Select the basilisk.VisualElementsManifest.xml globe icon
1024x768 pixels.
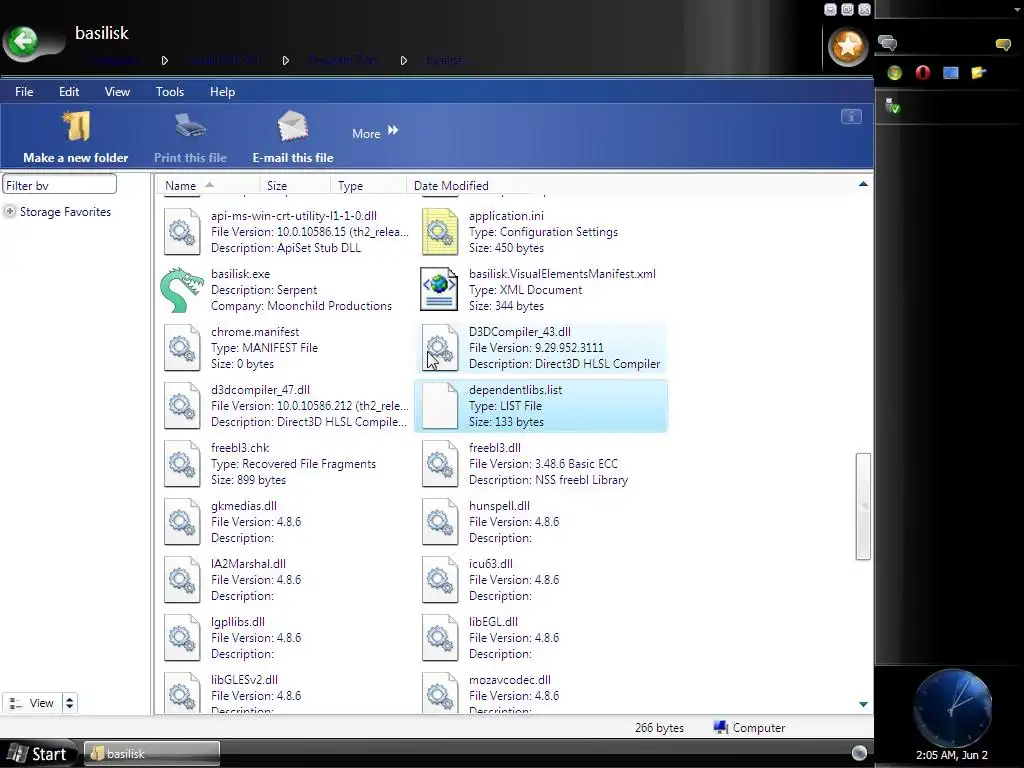tap(439, 289)
